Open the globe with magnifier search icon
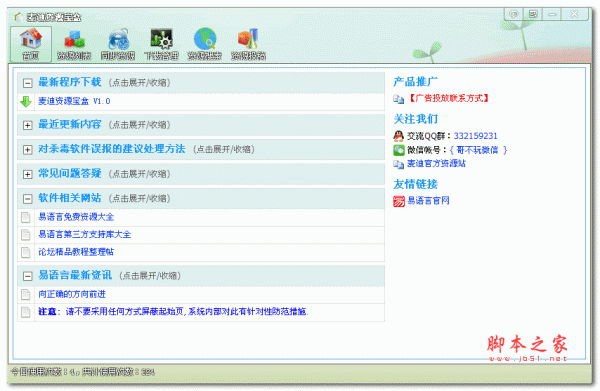Screen dimensions: 600x391 pyautogui.click(x=205, y=40)
